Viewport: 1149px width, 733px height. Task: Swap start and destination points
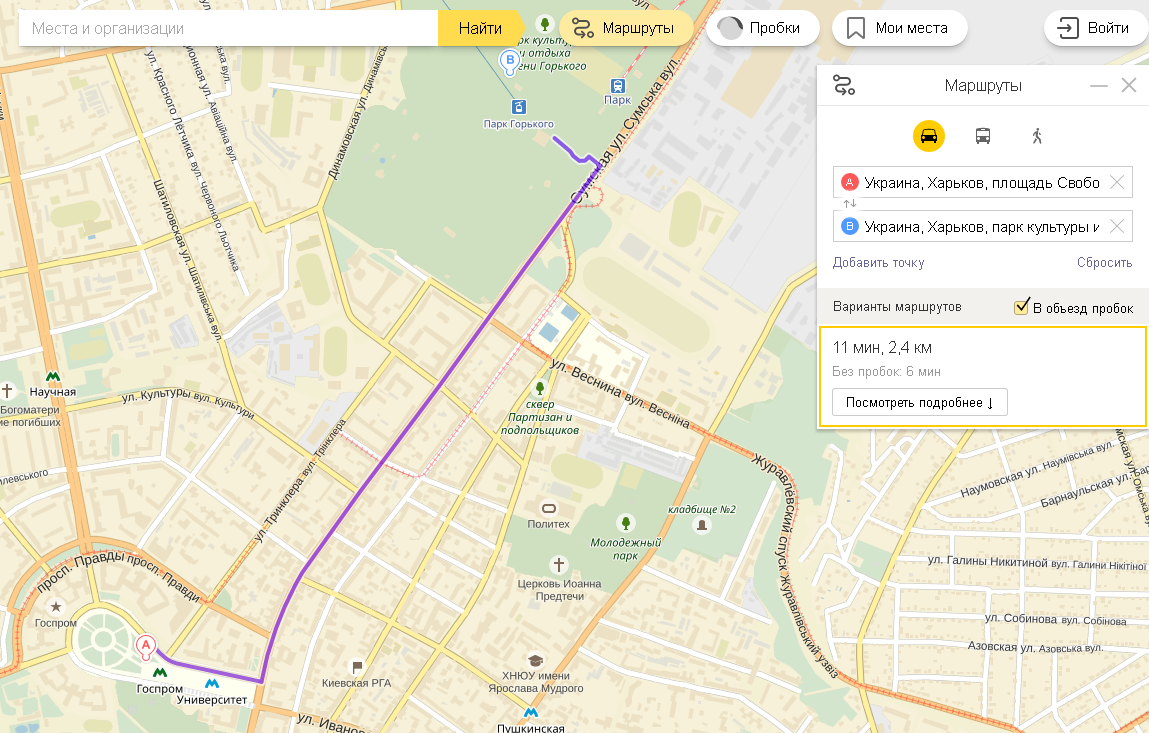(x=849, y=204)
